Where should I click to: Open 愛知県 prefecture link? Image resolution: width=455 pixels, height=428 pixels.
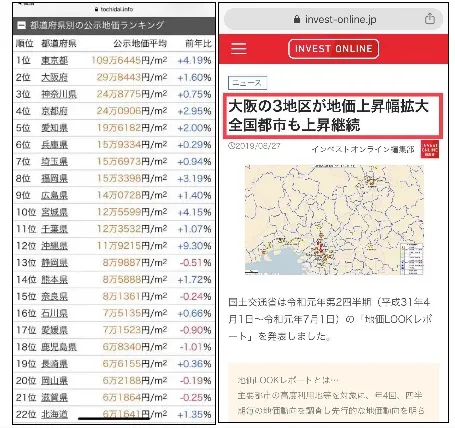click(x=54, y=128)
